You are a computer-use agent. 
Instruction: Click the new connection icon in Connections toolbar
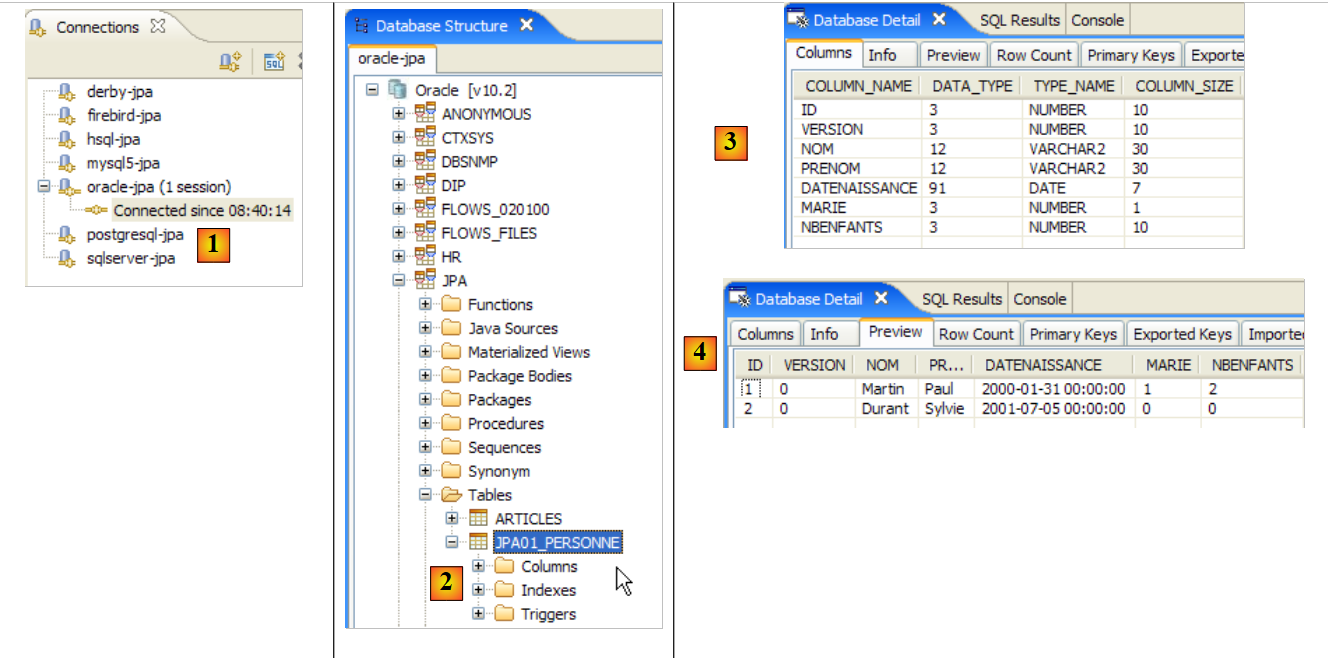click(229, 62)
